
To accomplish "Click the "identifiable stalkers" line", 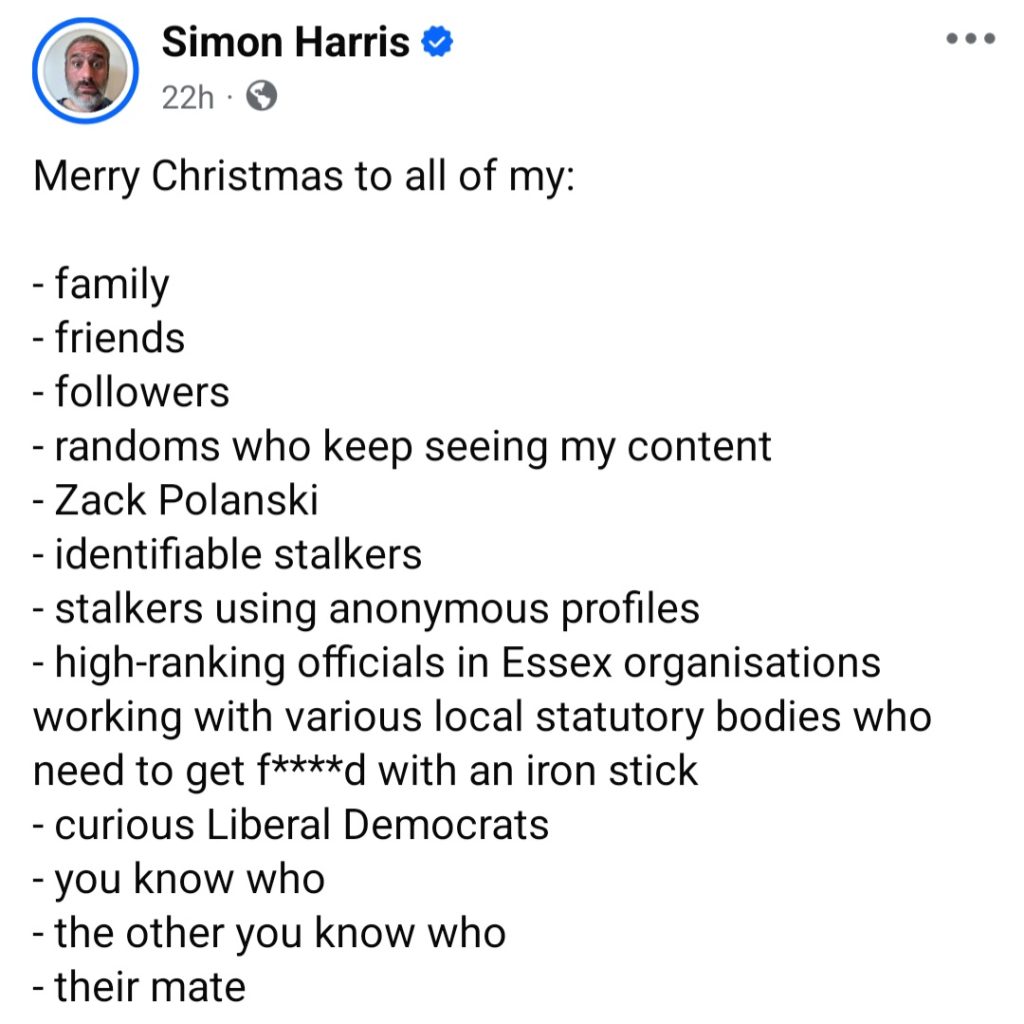I will 238,554.
